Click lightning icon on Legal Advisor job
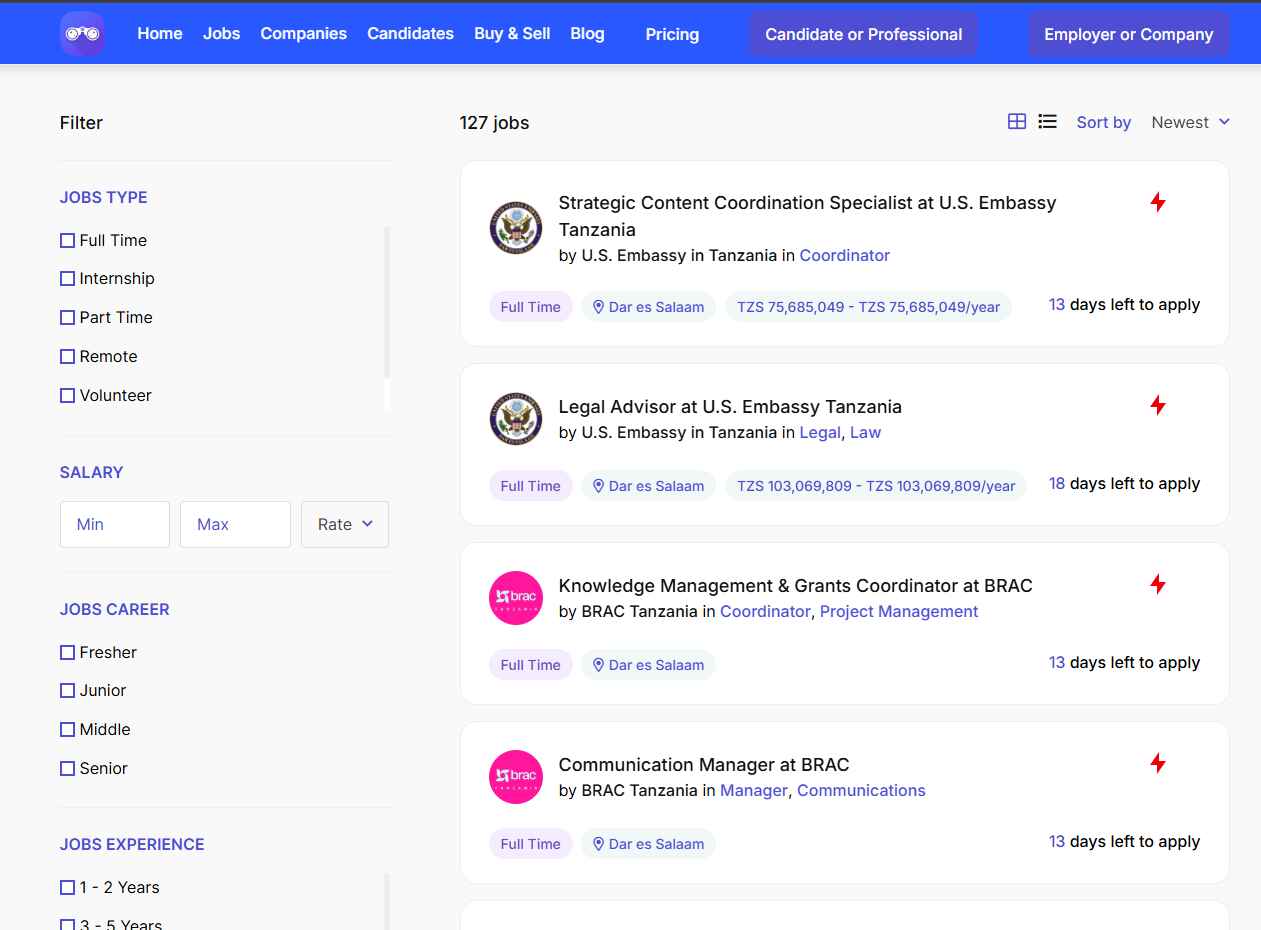1261x930 pixels. 1158,405
